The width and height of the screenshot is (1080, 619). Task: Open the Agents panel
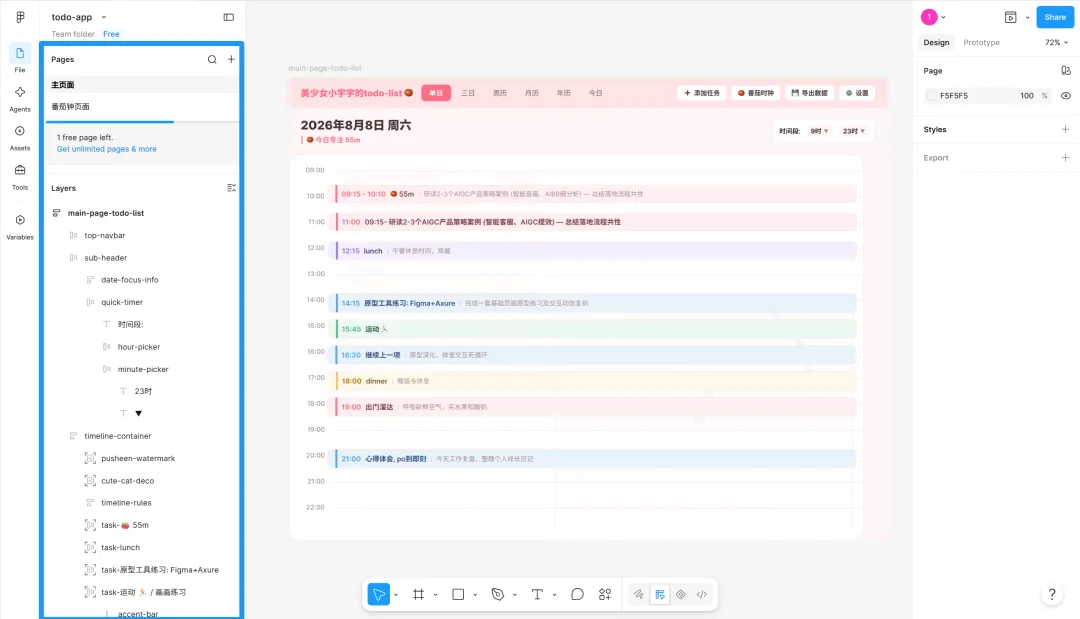point(20,98)
